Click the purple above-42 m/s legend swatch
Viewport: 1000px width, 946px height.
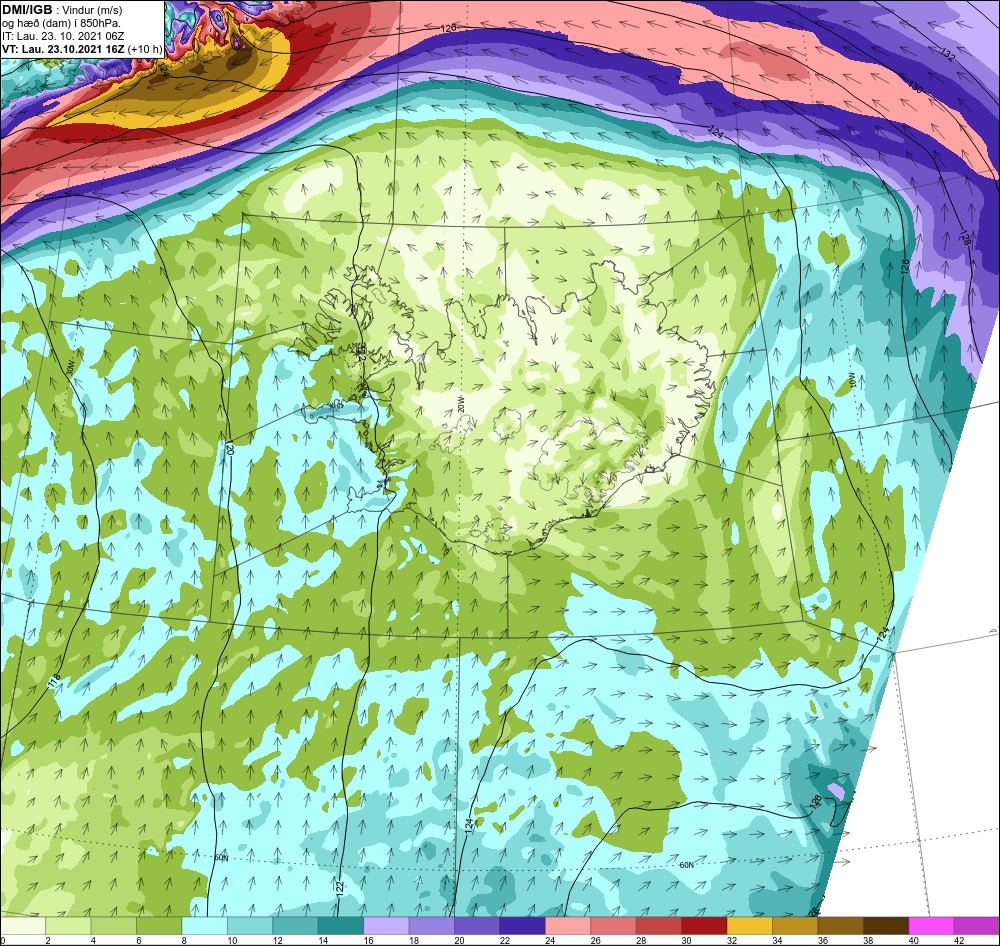pos(977,926)
